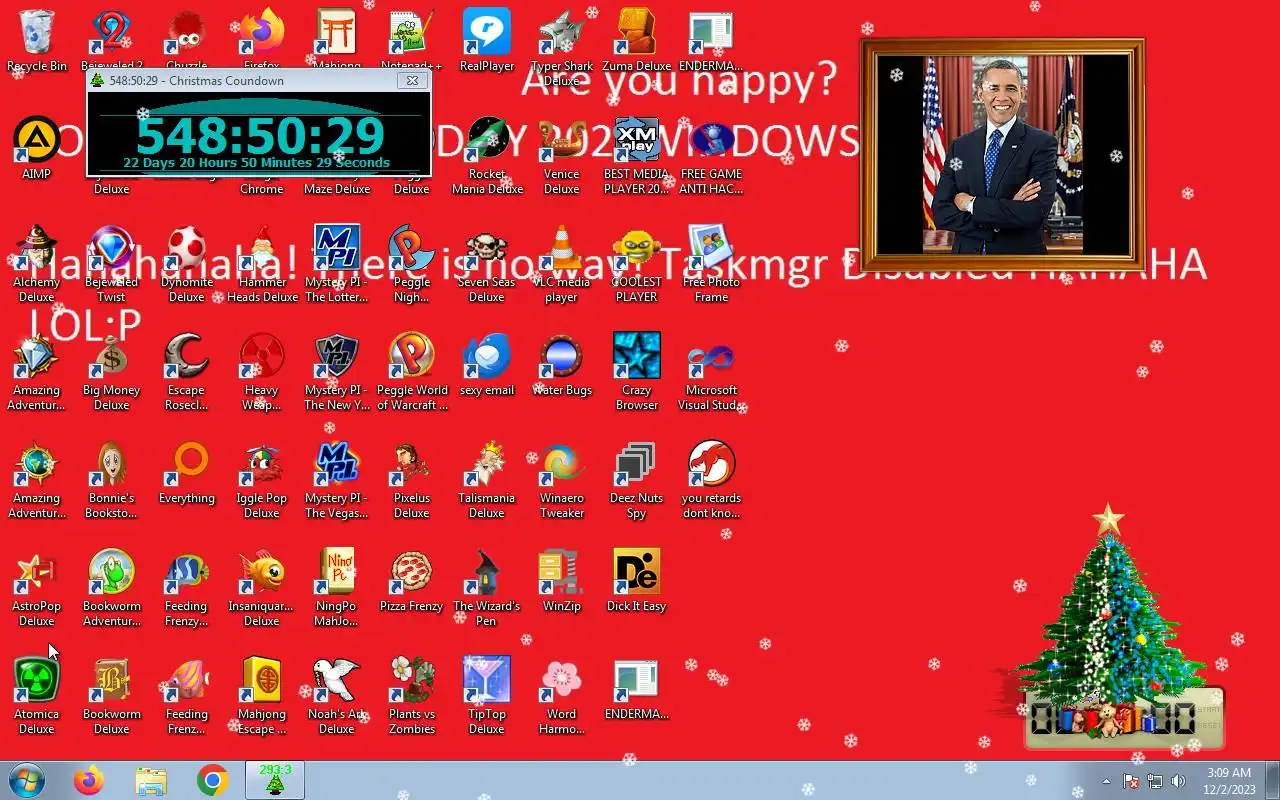Click the Pizza Frenzy icon
This screenshot has width=1280, height=800.
point(412,580)
